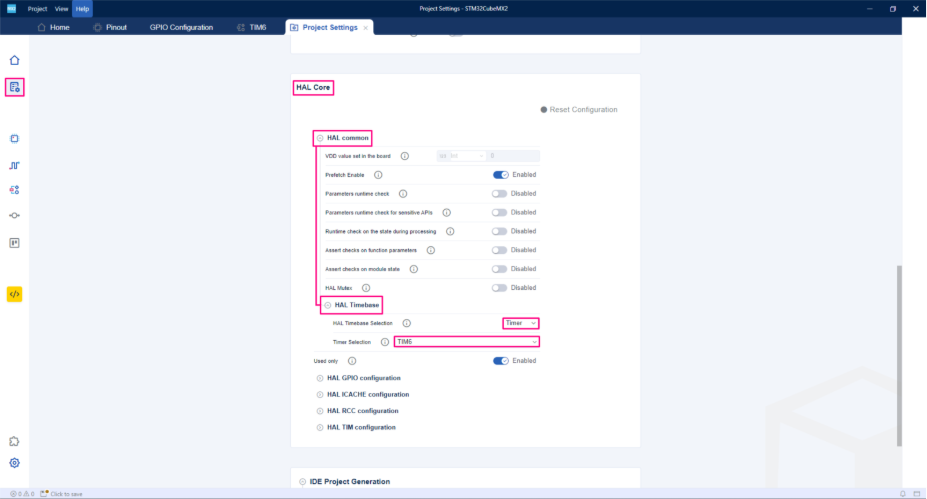Viewport: 927px width, 499px height.
Task: Click the 'Click to save' status button
Action: 61,494
